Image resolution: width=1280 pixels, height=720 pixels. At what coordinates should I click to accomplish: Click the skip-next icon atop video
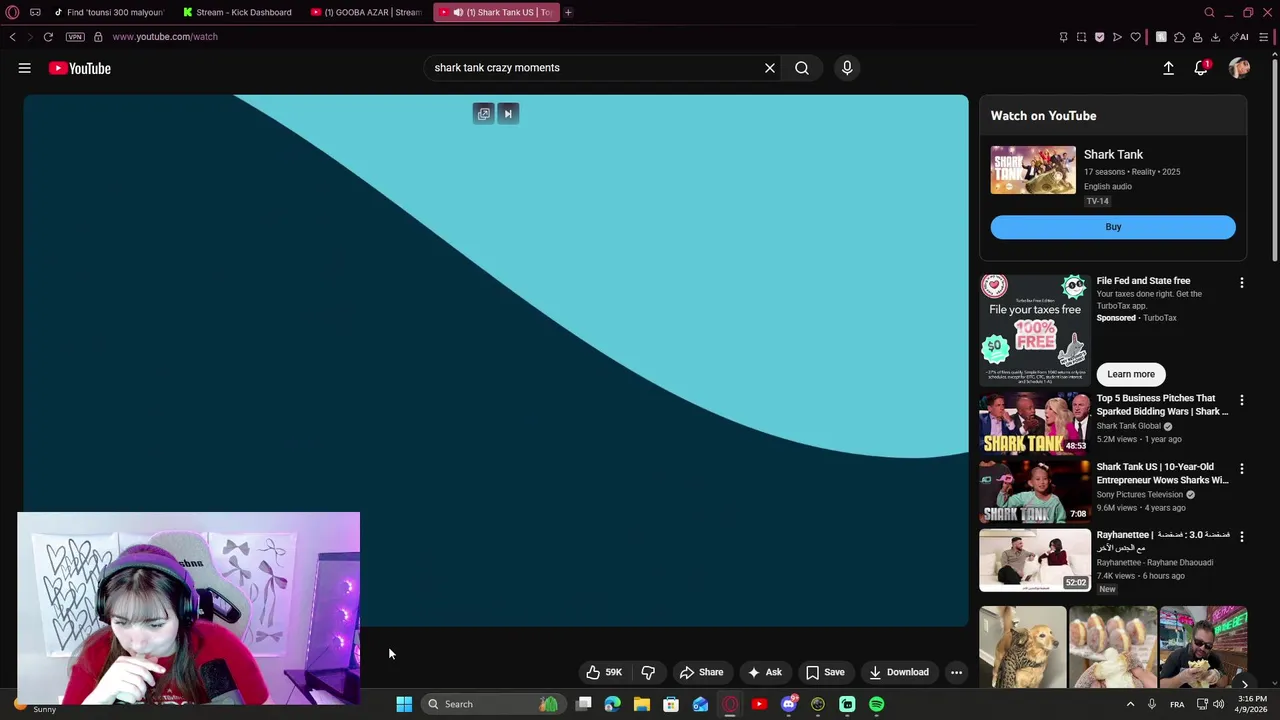pos(508,114)
